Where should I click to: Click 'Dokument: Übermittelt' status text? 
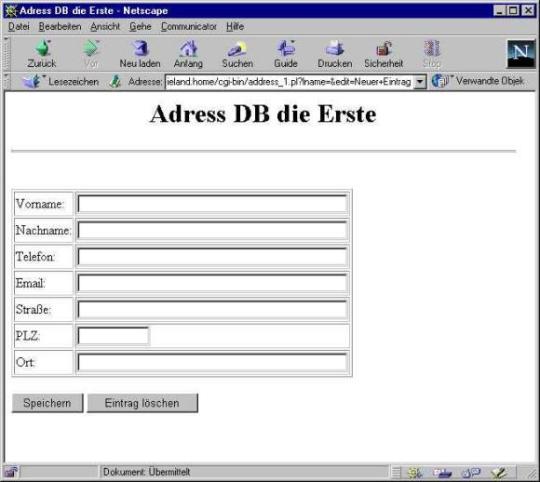point(146,472)
